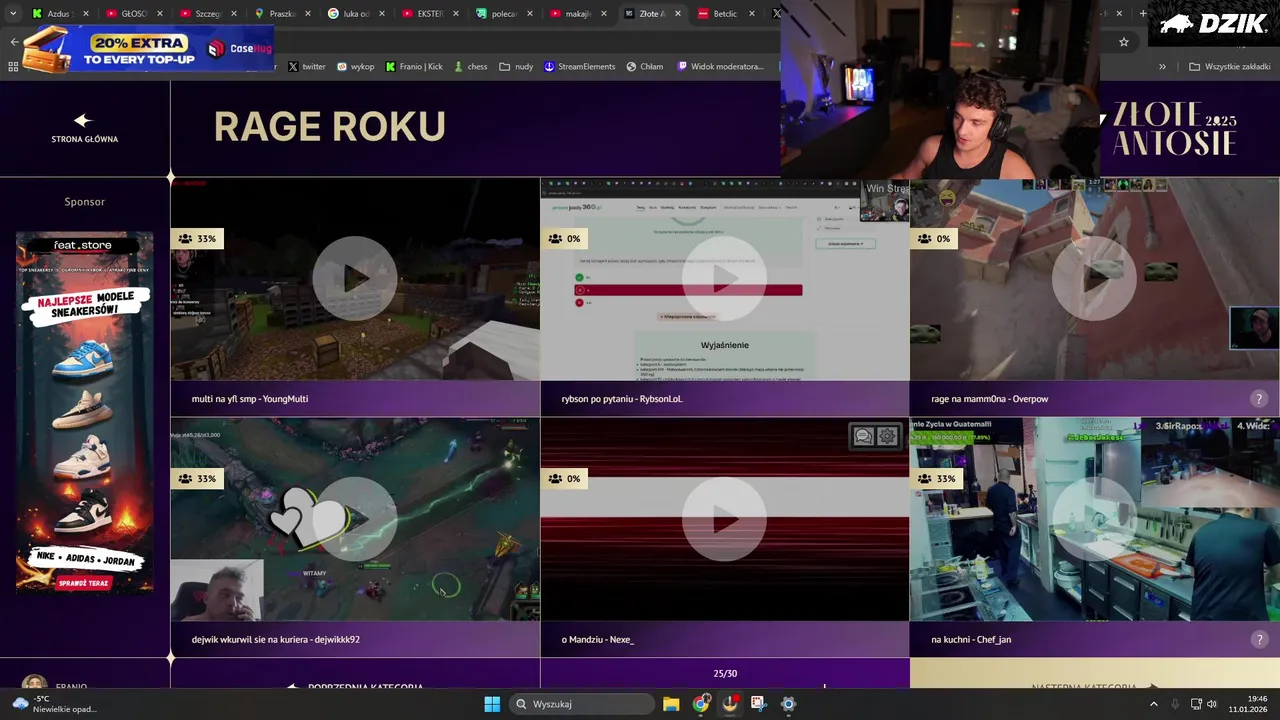Viewport: 1280px width, 720px height.
Task: Open the feat.store sneakers sponsor banner
Action: pyautogui.click(x=85, y=413)
